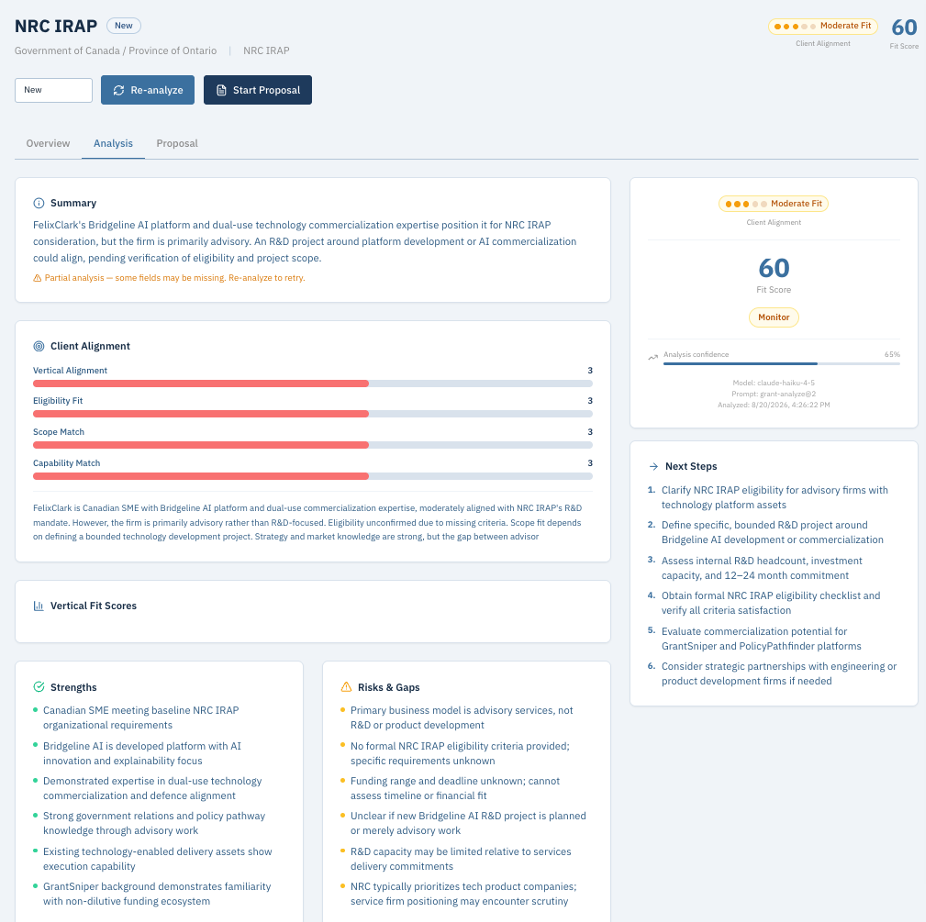Click the Capability Match label
This screenshot has height=922, width=926.
click(x=67, y=463)
